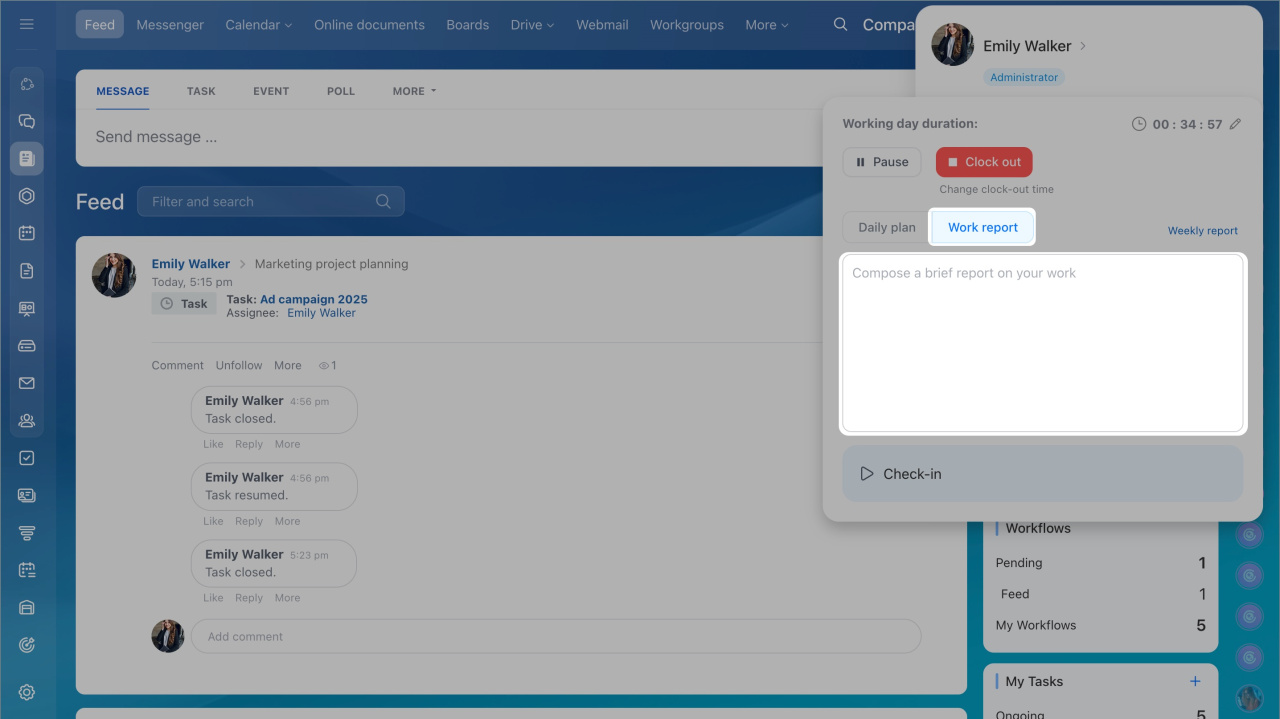Switch to the Daily plan tab
Screen dimensions: 1280x719
(886, 227)
